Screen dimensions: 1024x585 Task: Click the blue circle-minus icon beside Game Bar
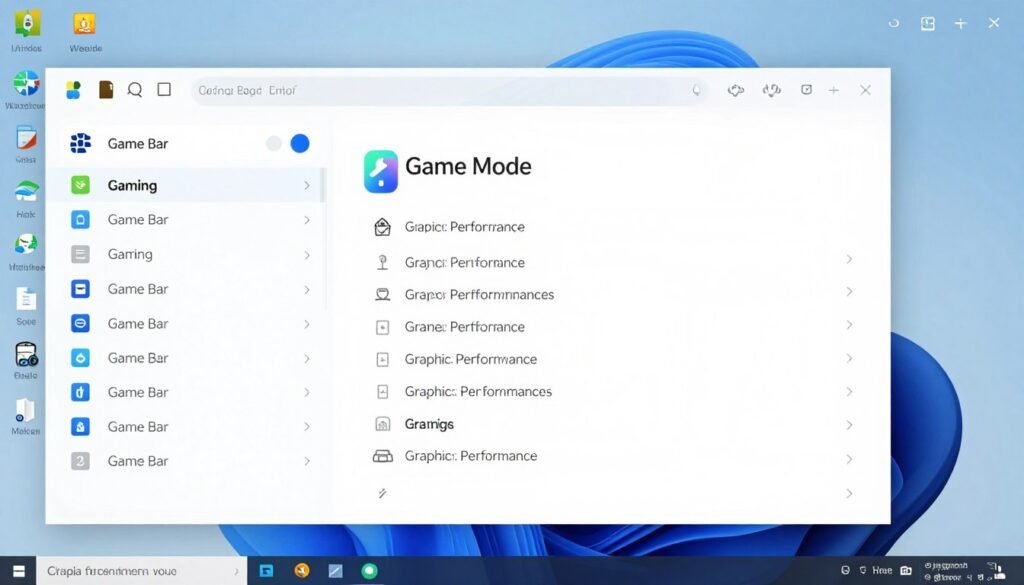80,323
